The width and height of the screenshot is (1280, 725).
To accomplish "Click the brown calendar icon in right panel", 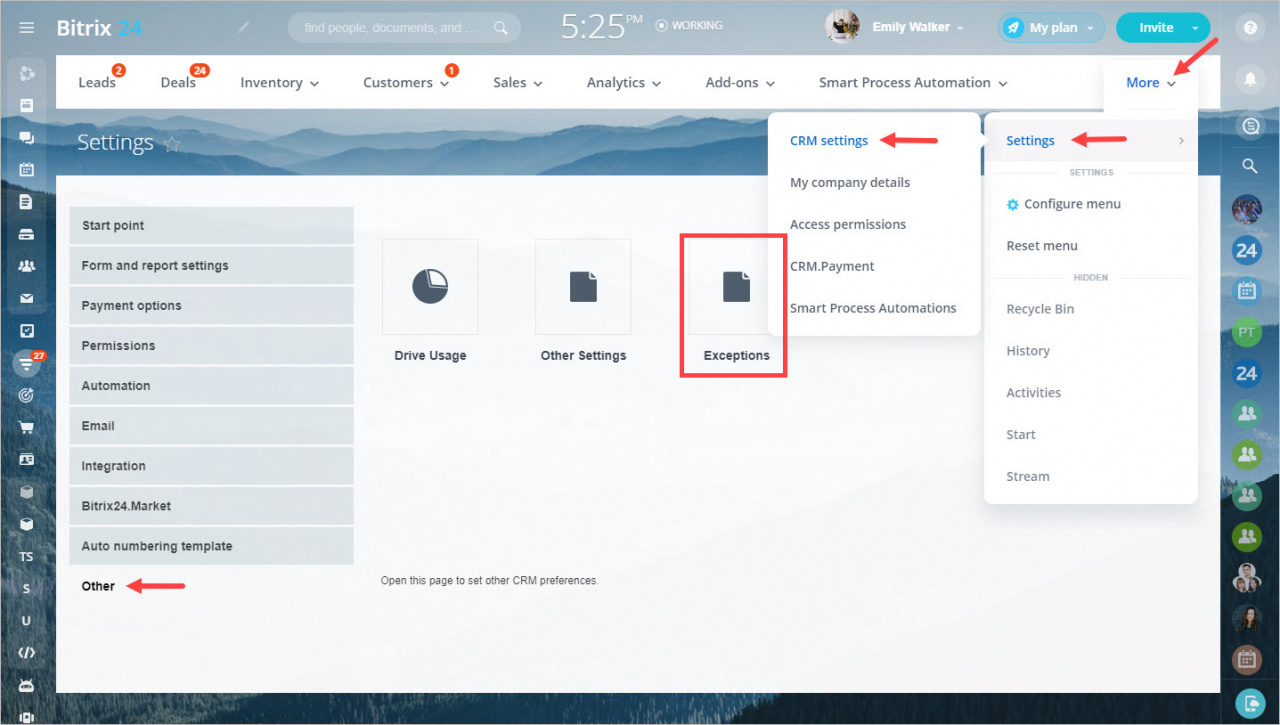I will tap(1246, 659).
